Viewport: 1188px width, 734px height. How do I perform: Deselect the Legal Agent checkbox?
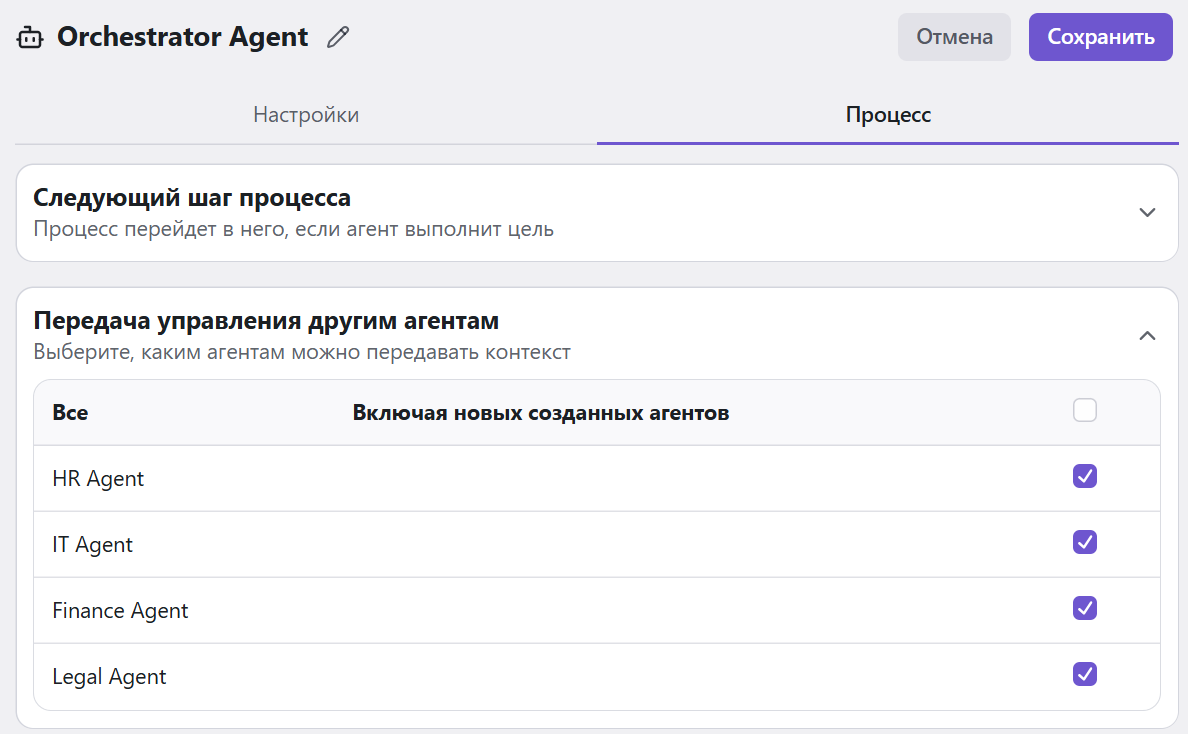1085,674
